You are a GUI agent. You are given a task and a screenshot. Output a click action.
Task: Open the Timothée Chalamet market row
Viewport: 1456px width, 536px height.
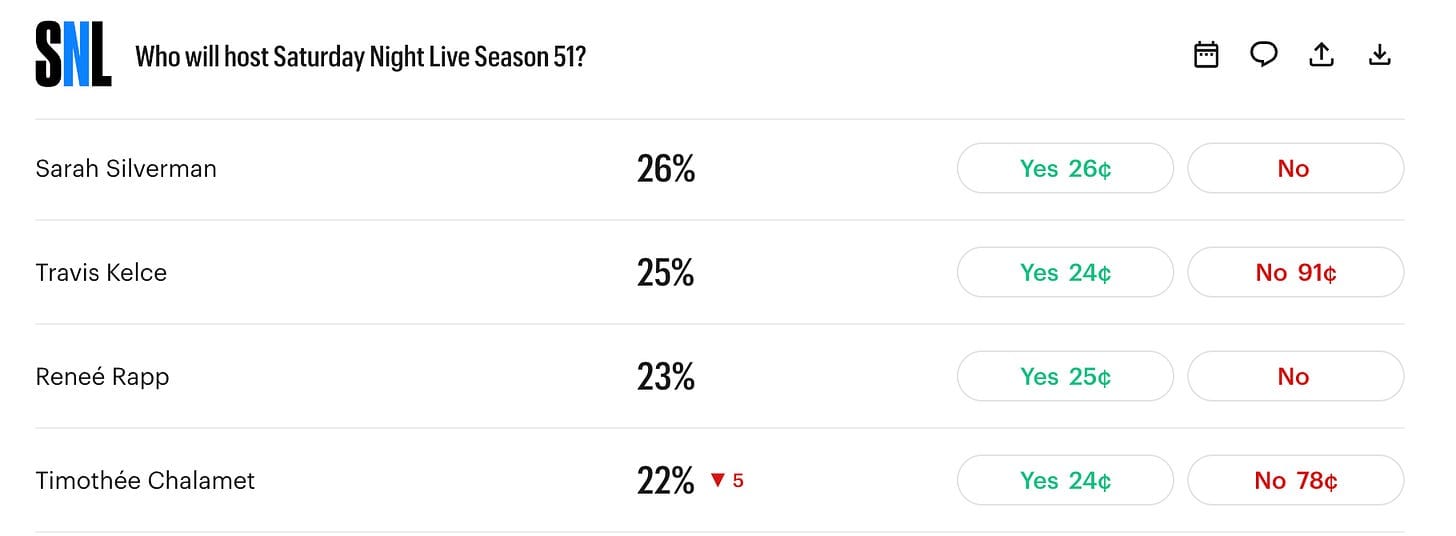[x=719, y=480]
